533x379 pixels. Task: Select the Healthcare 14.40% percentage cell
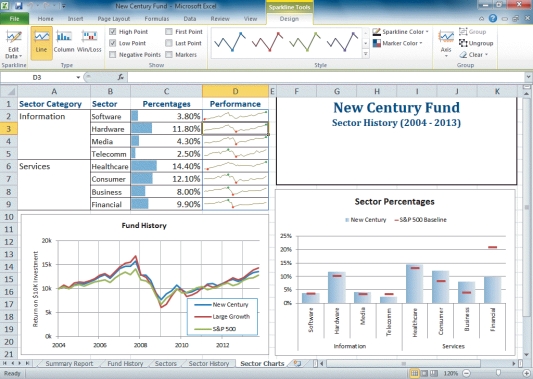point(167,166)
